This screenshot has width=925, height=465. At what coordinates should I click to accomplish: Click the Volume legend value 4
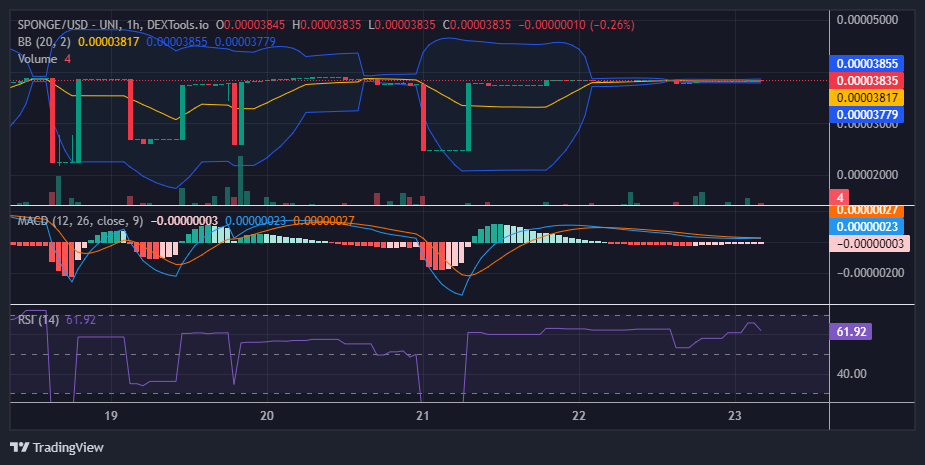[x=68, y=59]
